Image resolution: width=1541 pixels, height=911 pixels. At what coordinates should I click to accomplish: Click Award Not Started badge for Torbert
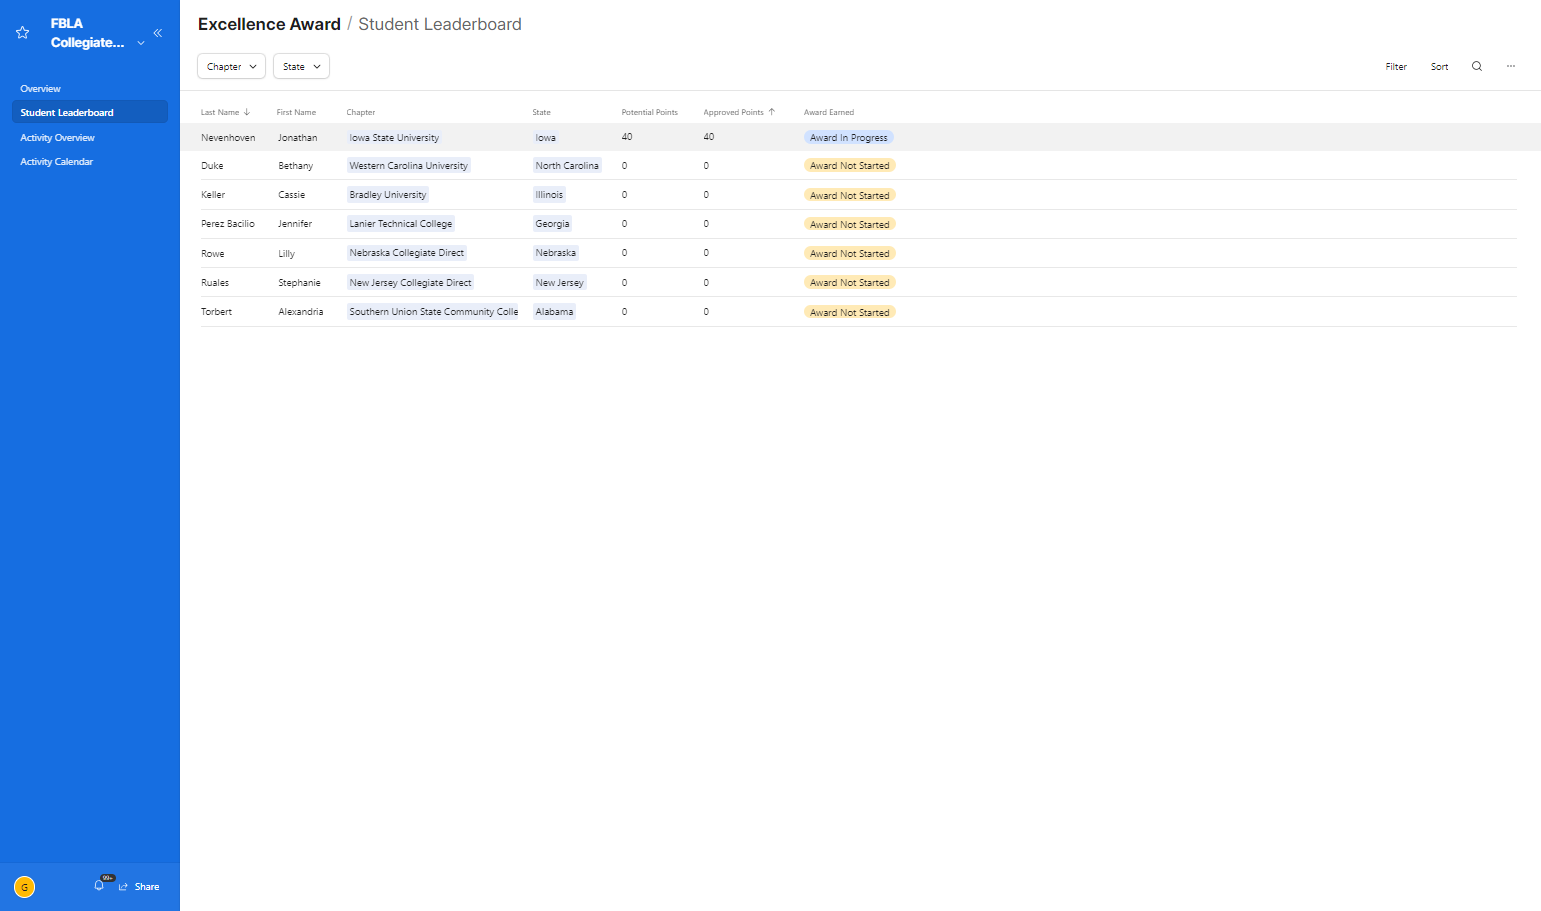tap(850, 313)
